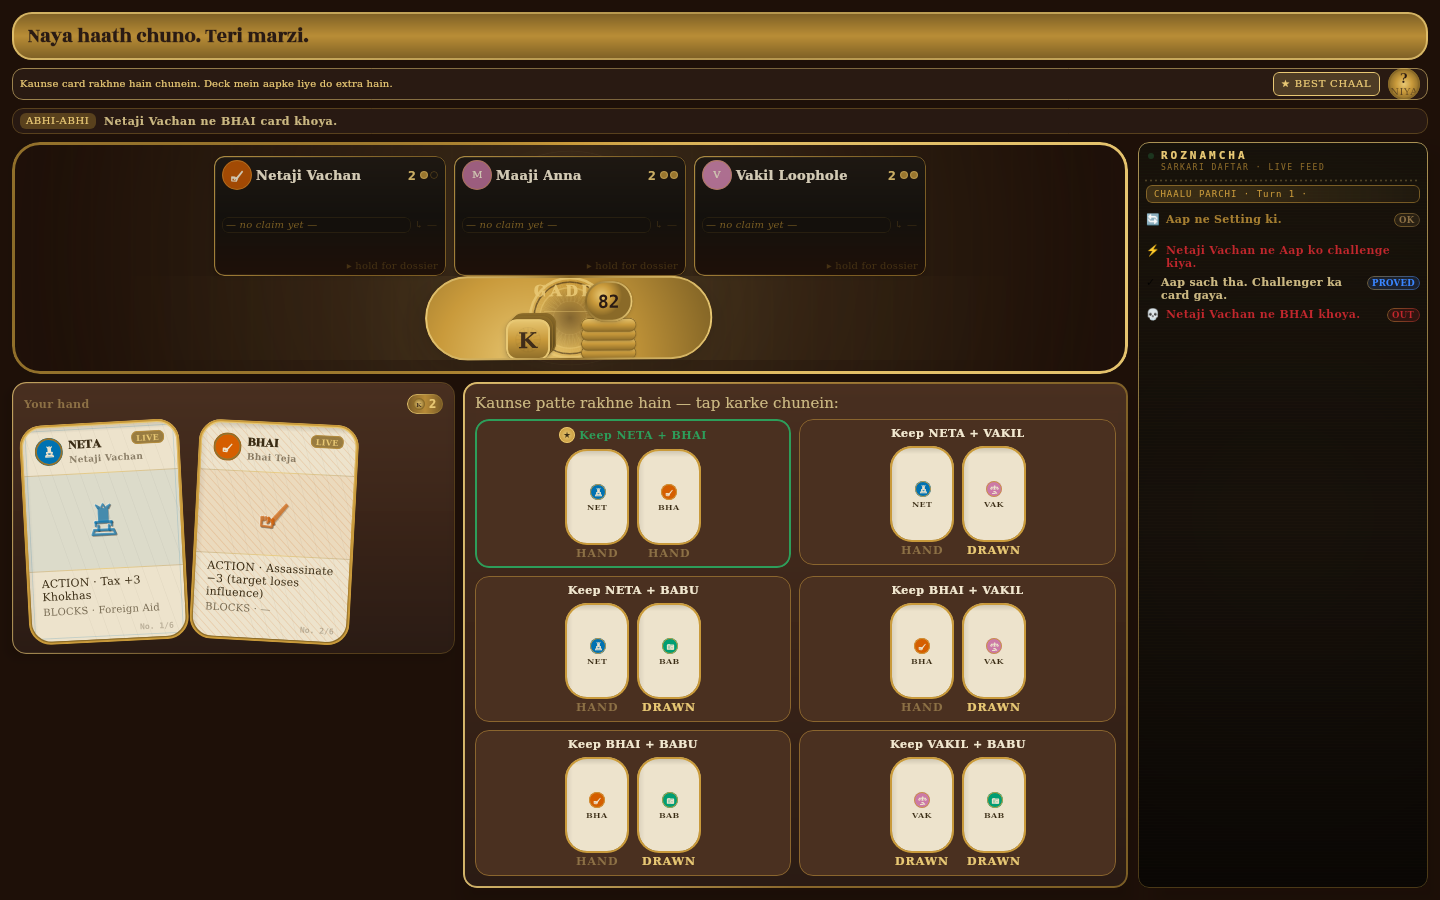The height and width of the screenshot is (900, 1440).
Task: Click BAB mini card in Keep VAKIL + BABU
Action: [x=994, y=805]
